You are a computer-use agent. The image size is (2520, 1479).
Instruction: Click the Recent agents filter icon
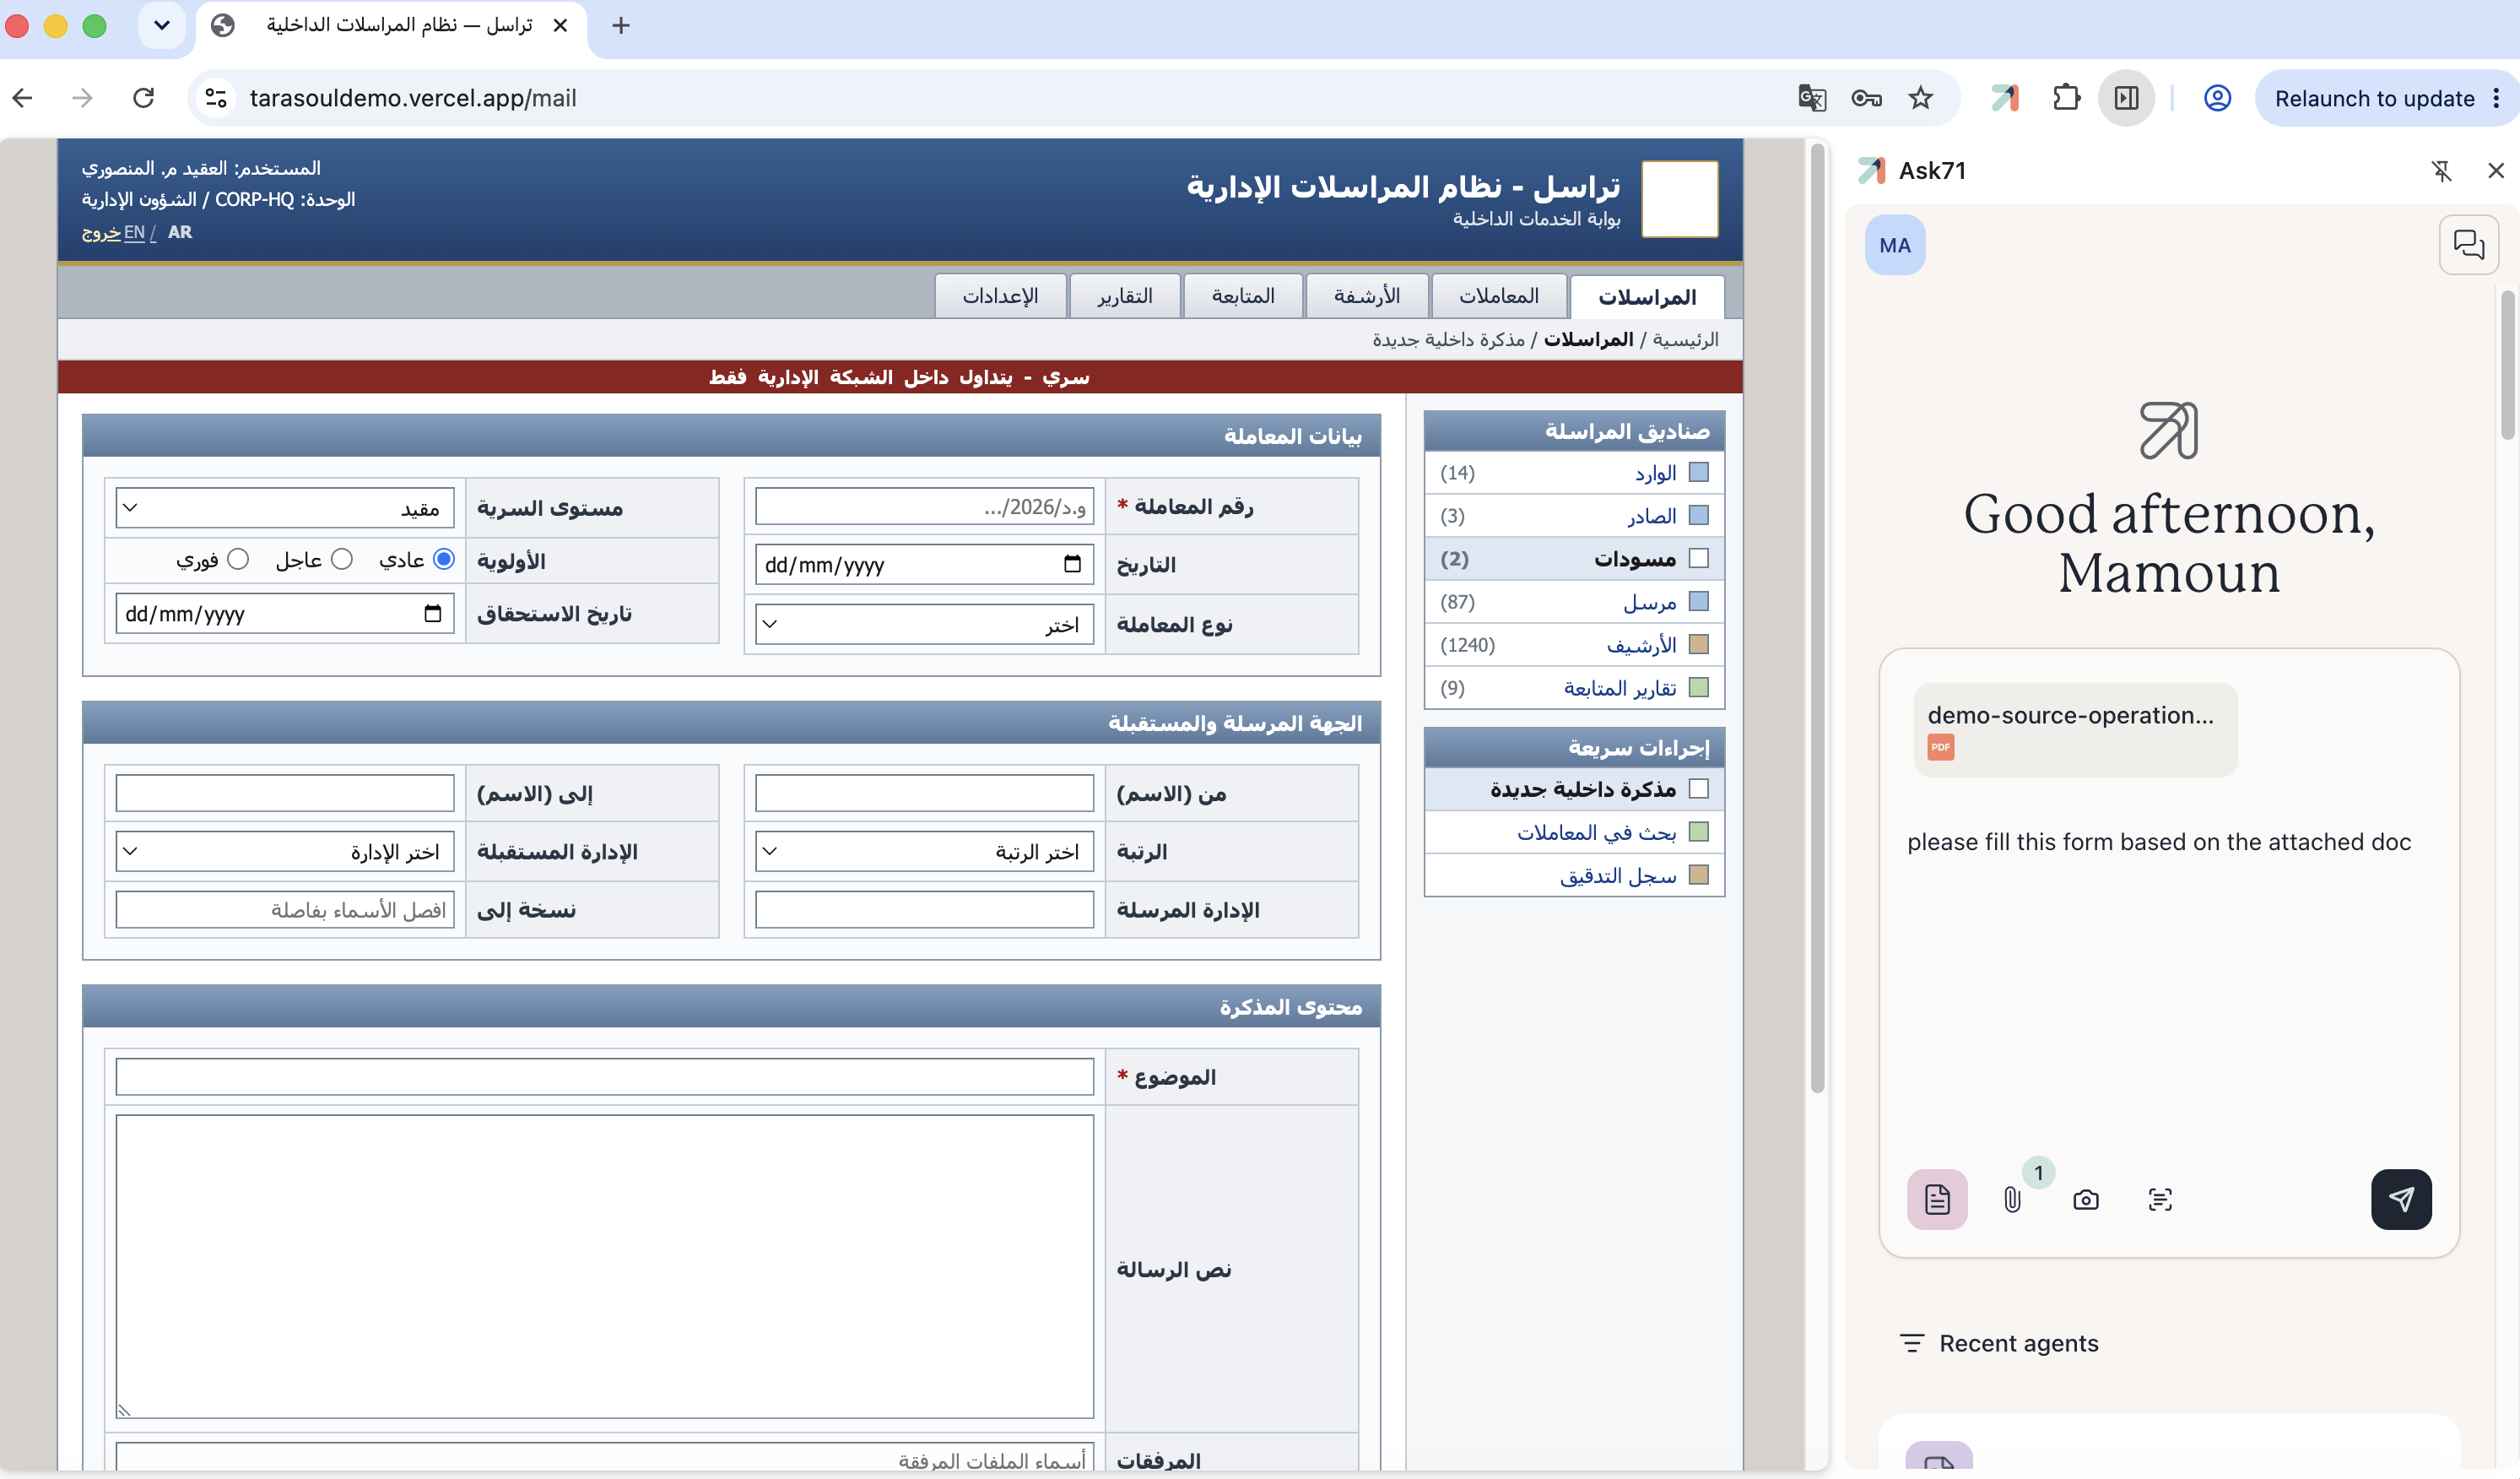(x=1911, y=1343)
